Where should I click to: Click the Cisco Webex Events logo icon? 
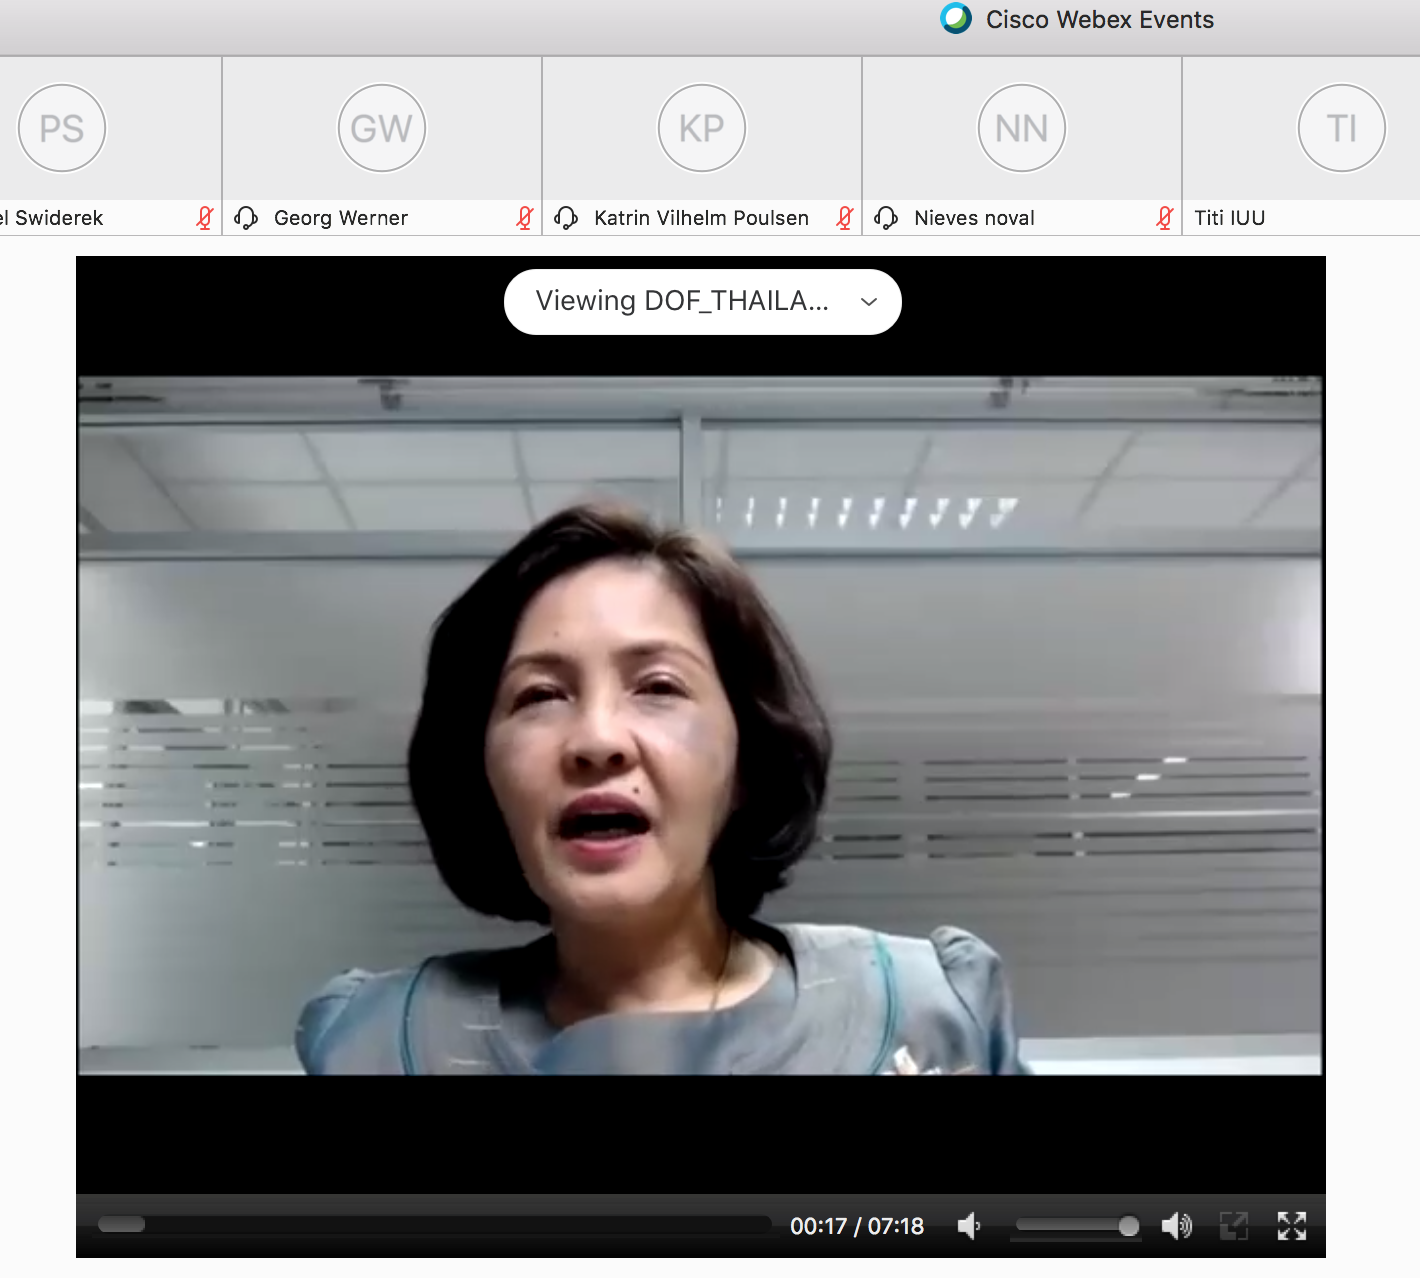pyautogui.click(x=956, y=19)
